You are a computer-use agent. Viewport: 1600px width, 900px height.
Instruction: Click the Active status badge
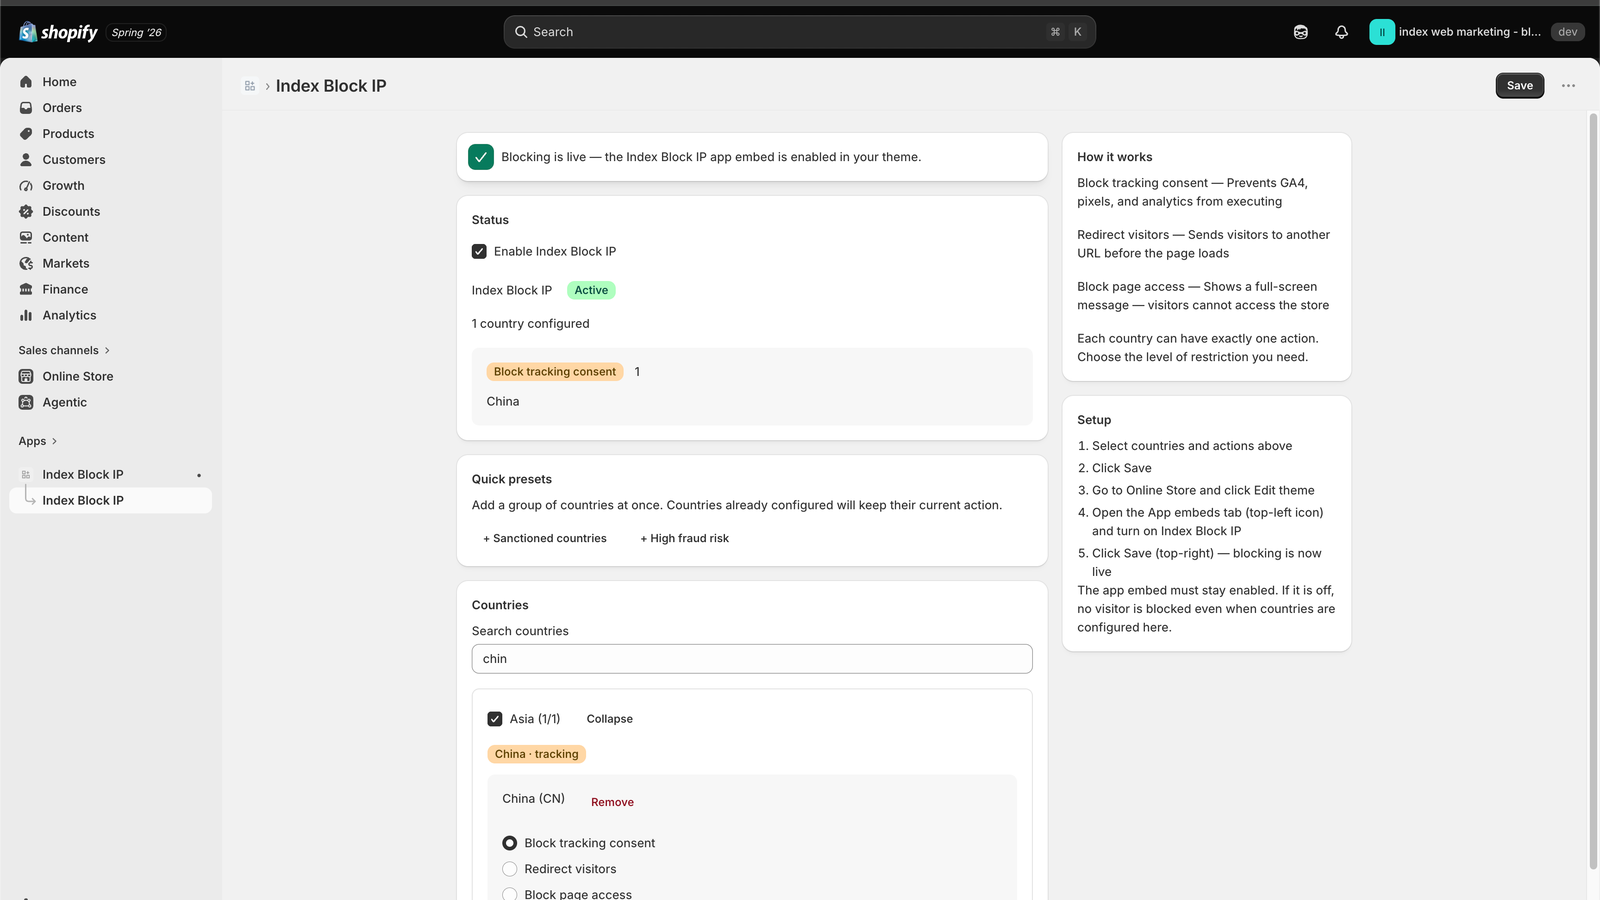click(591, 291)
